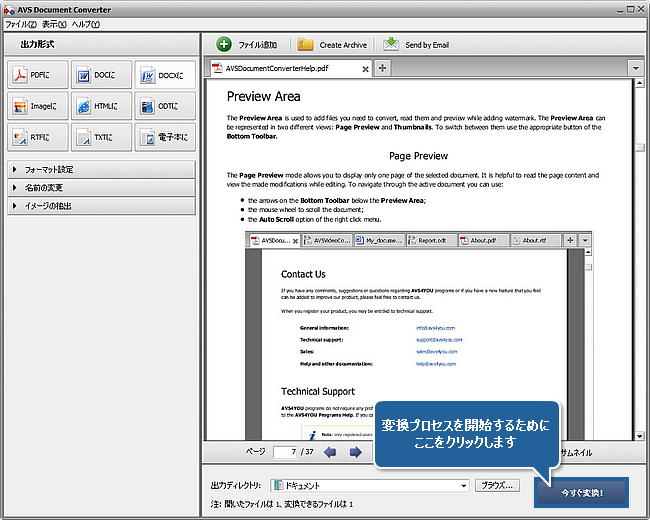Choose the PDF output format button
Image resolution: width=650 pixels, height=520 pixels.
click(38, 75)
